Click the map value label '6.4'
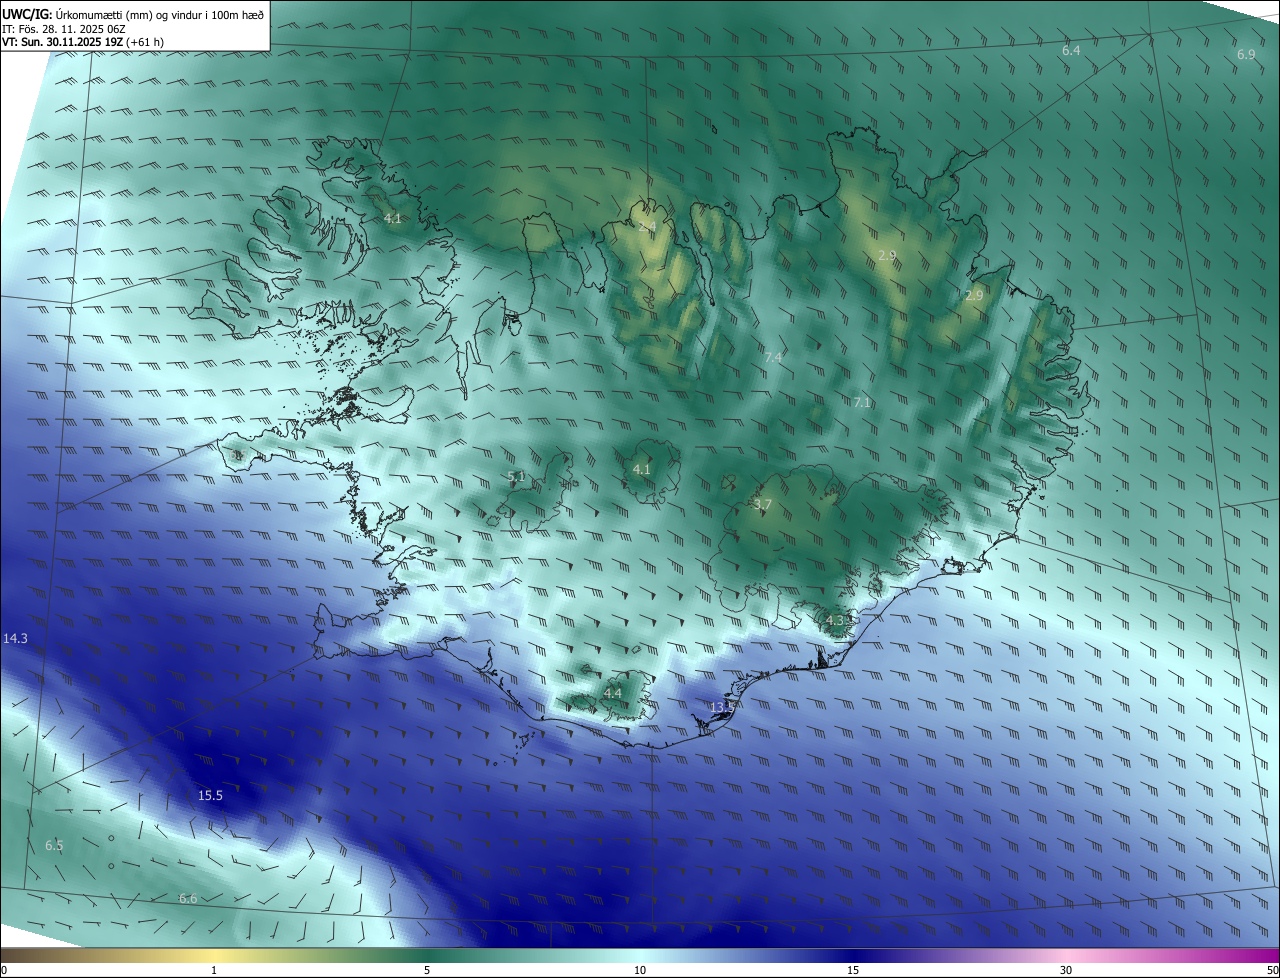The width and height of the screenshot is (1280, 978). coord(1071,50)
